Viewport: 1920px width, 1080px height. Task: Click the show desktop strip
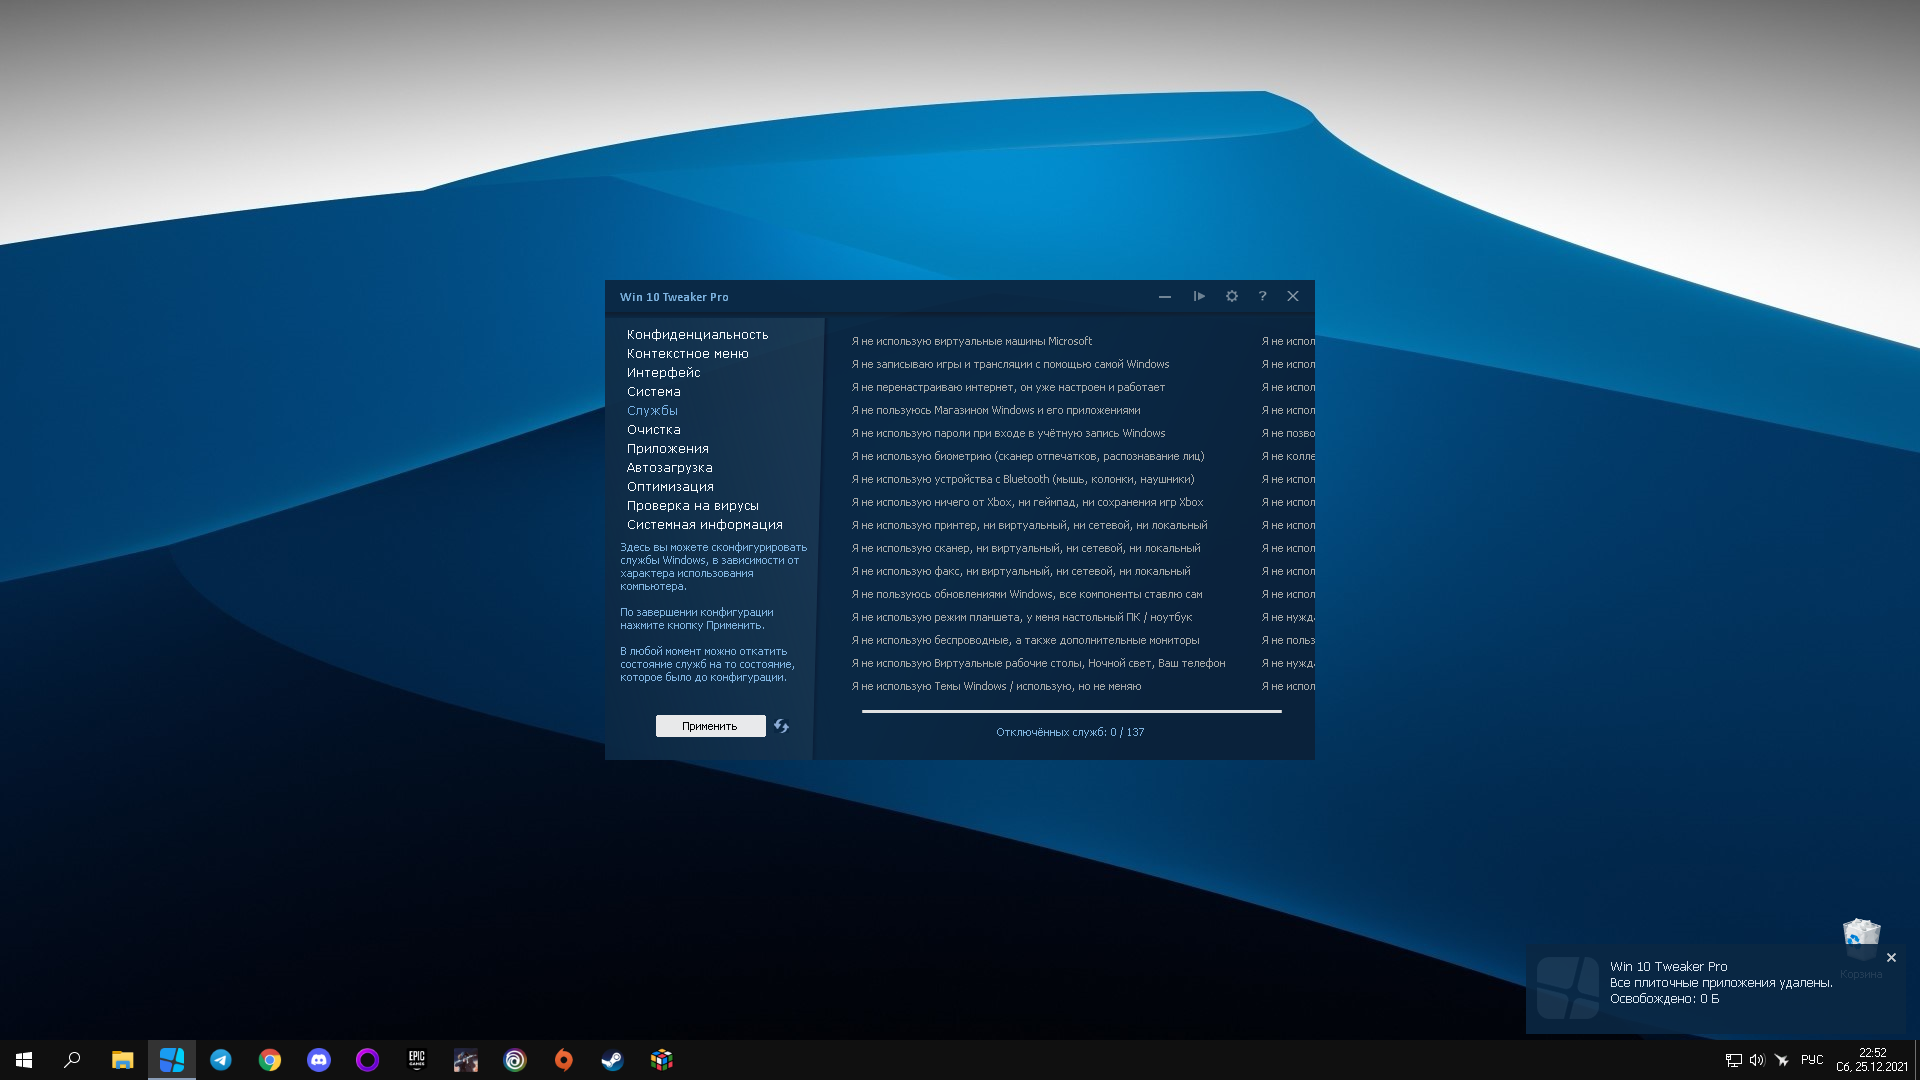point(1917,1060)
